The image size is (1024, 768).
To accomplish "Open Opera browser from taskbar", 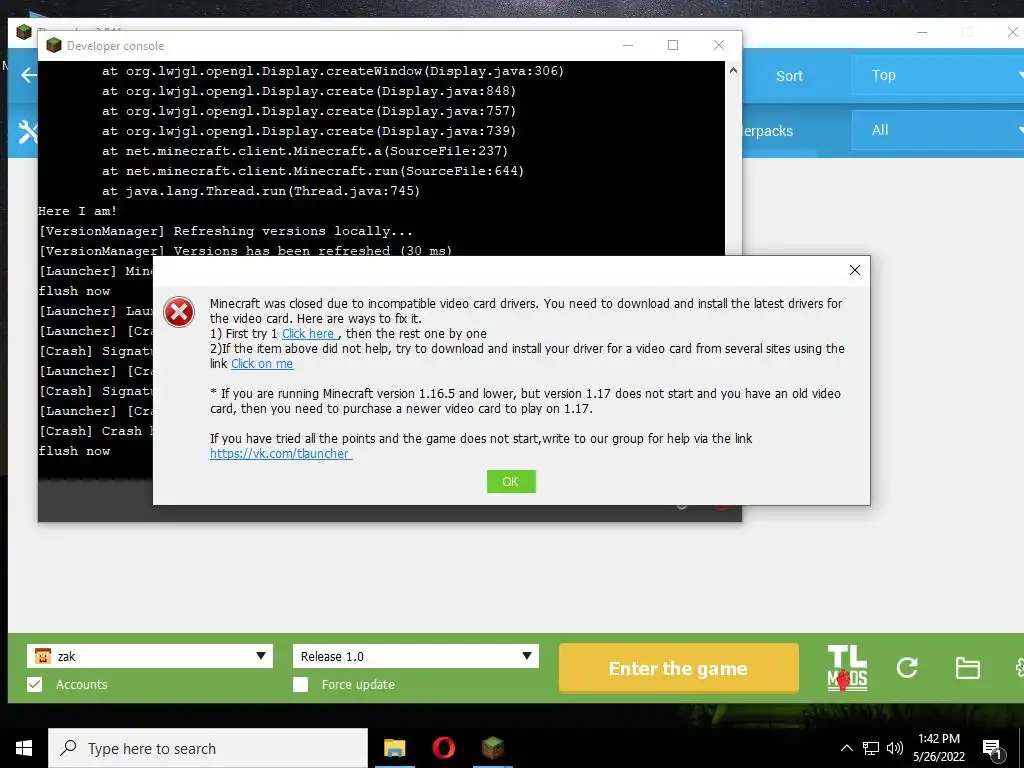I will tap(443, 748).
